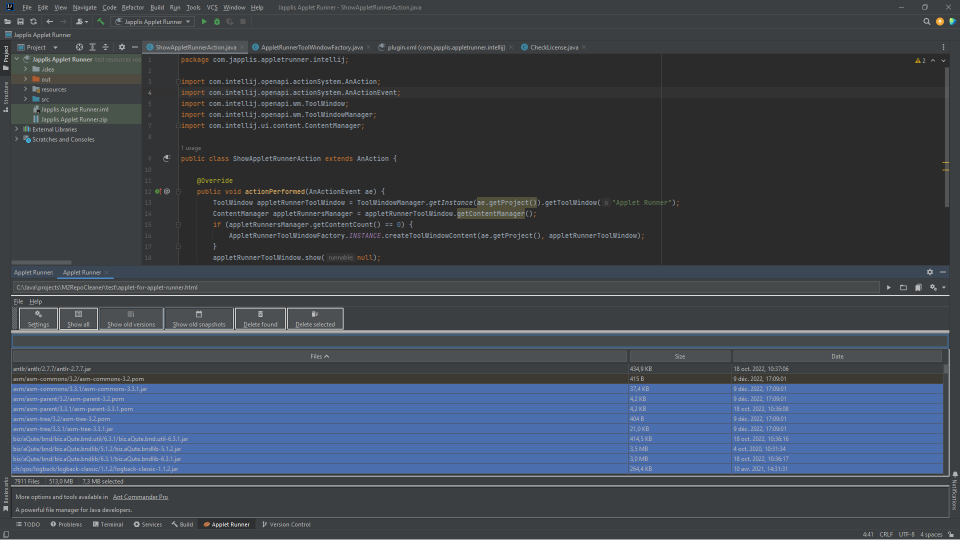Click the filter text field above file table
Image resolution: width=960 pixels, height=540 pixels.
tap(480, 340)
